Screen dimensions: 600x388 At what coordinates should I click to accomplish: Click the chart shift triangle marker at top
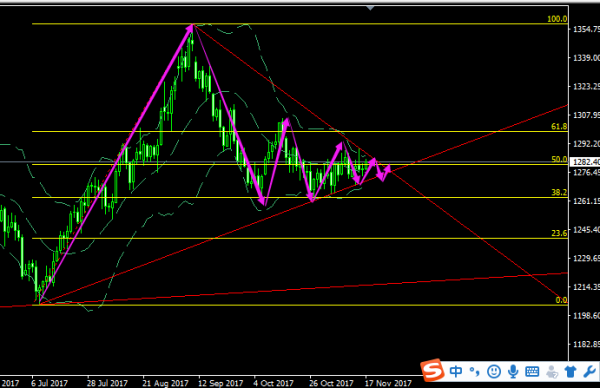[370, 8]
